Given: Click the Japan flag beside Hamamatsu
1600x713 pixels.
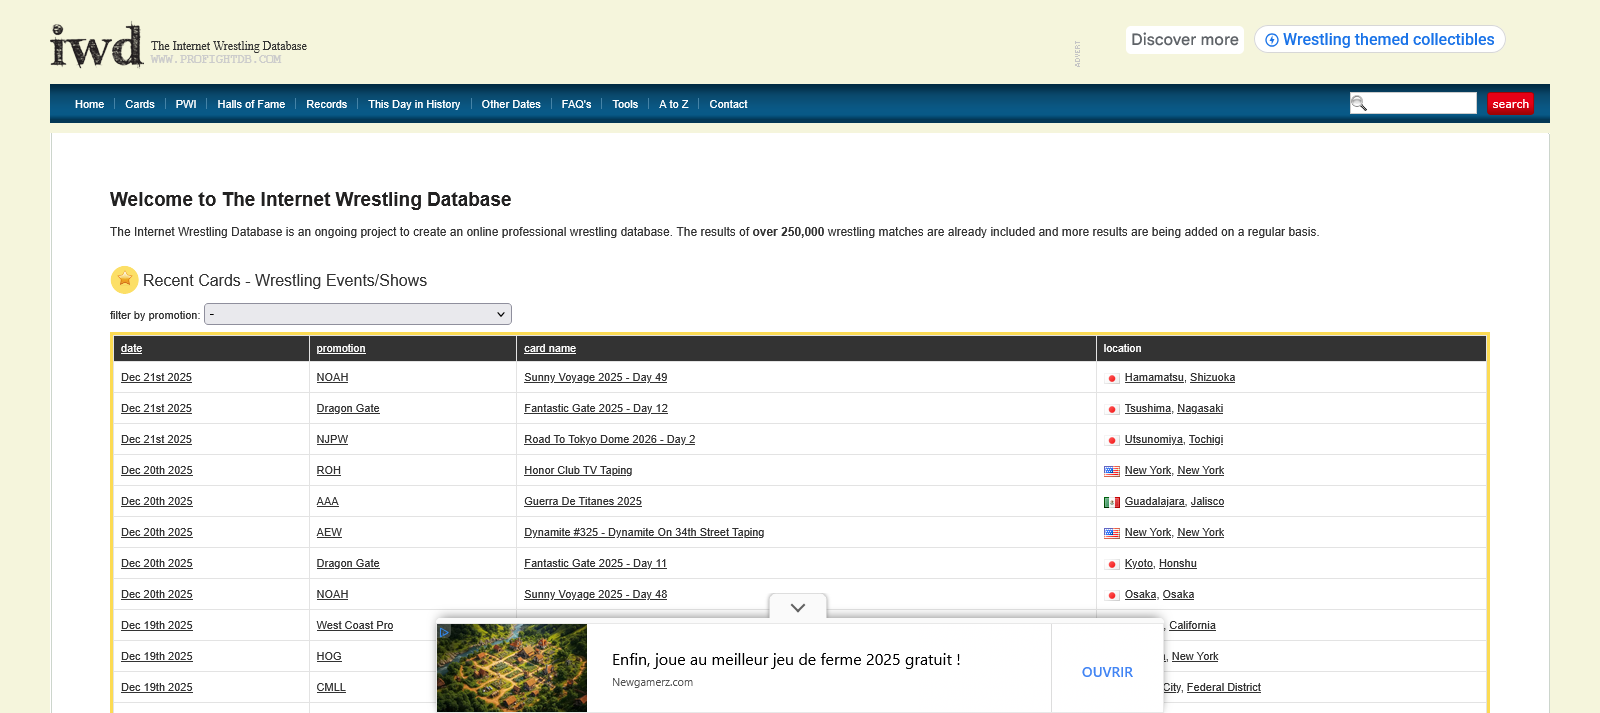Looking at the screenshot, I should pyautogui.click(x=1111, y=378).
